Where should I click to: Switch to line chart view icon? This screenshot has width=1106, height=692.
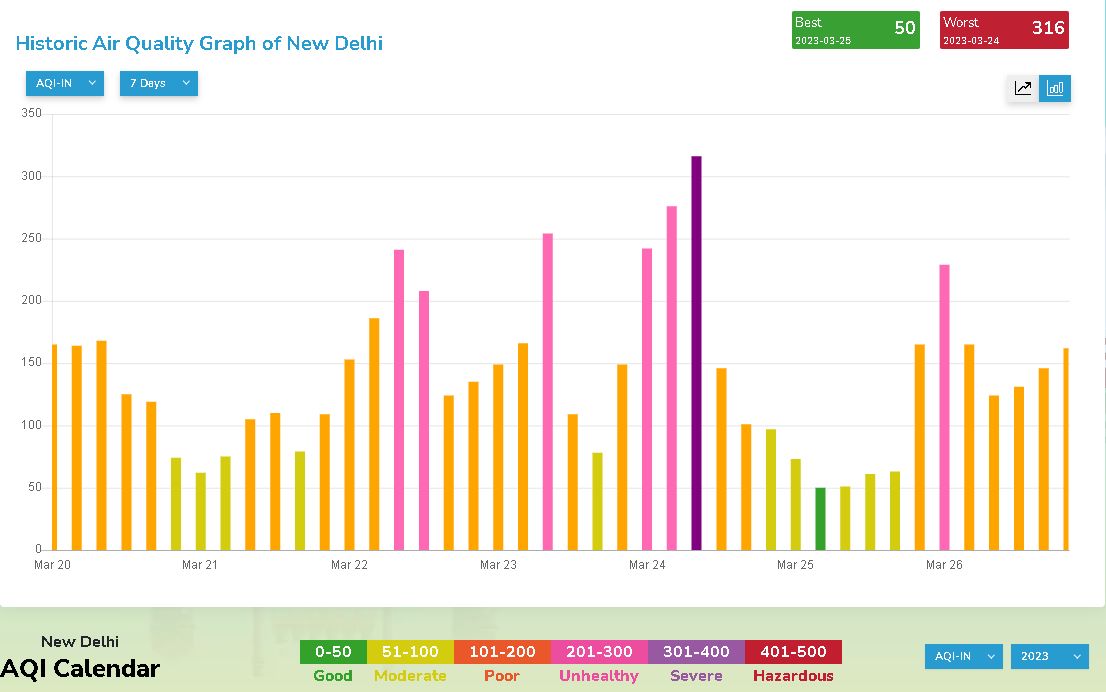click(1023, 88)
